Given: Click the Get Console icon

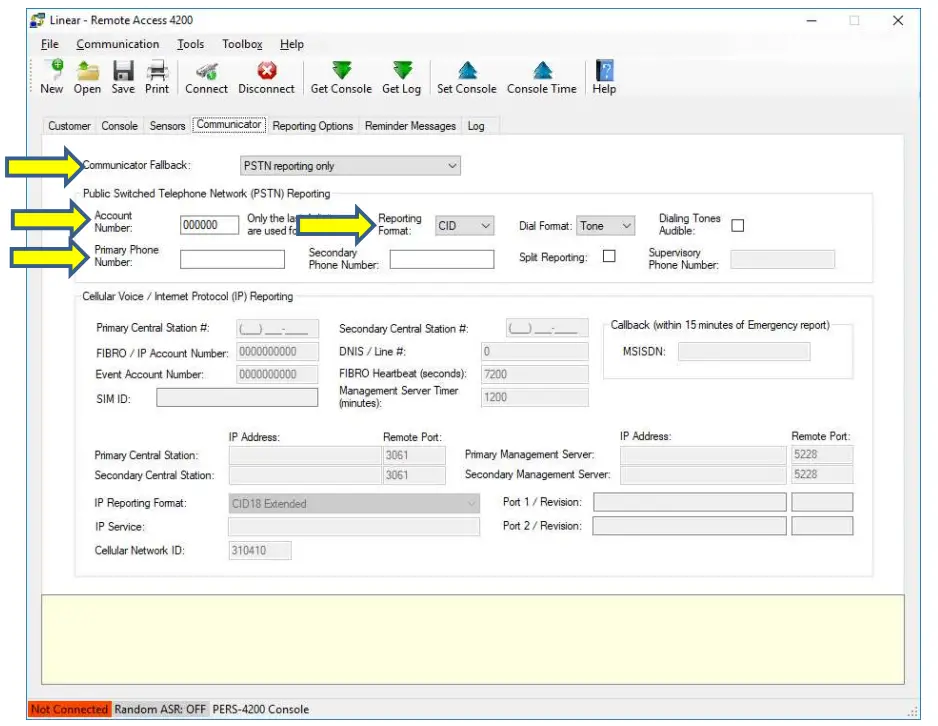Looking at the screenshot, I should [340, 76].
